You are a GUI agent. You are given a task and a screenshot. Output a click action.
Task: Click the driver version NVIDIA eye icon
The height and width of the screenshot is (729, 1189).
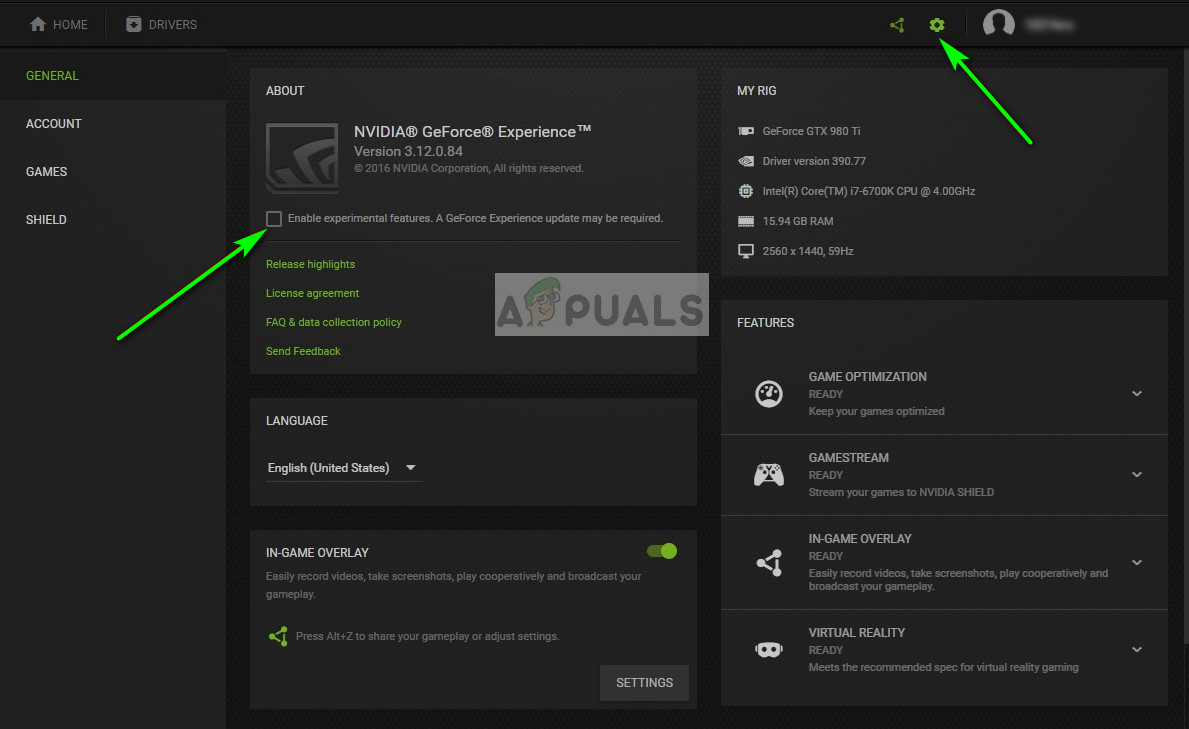coord(746,161)
